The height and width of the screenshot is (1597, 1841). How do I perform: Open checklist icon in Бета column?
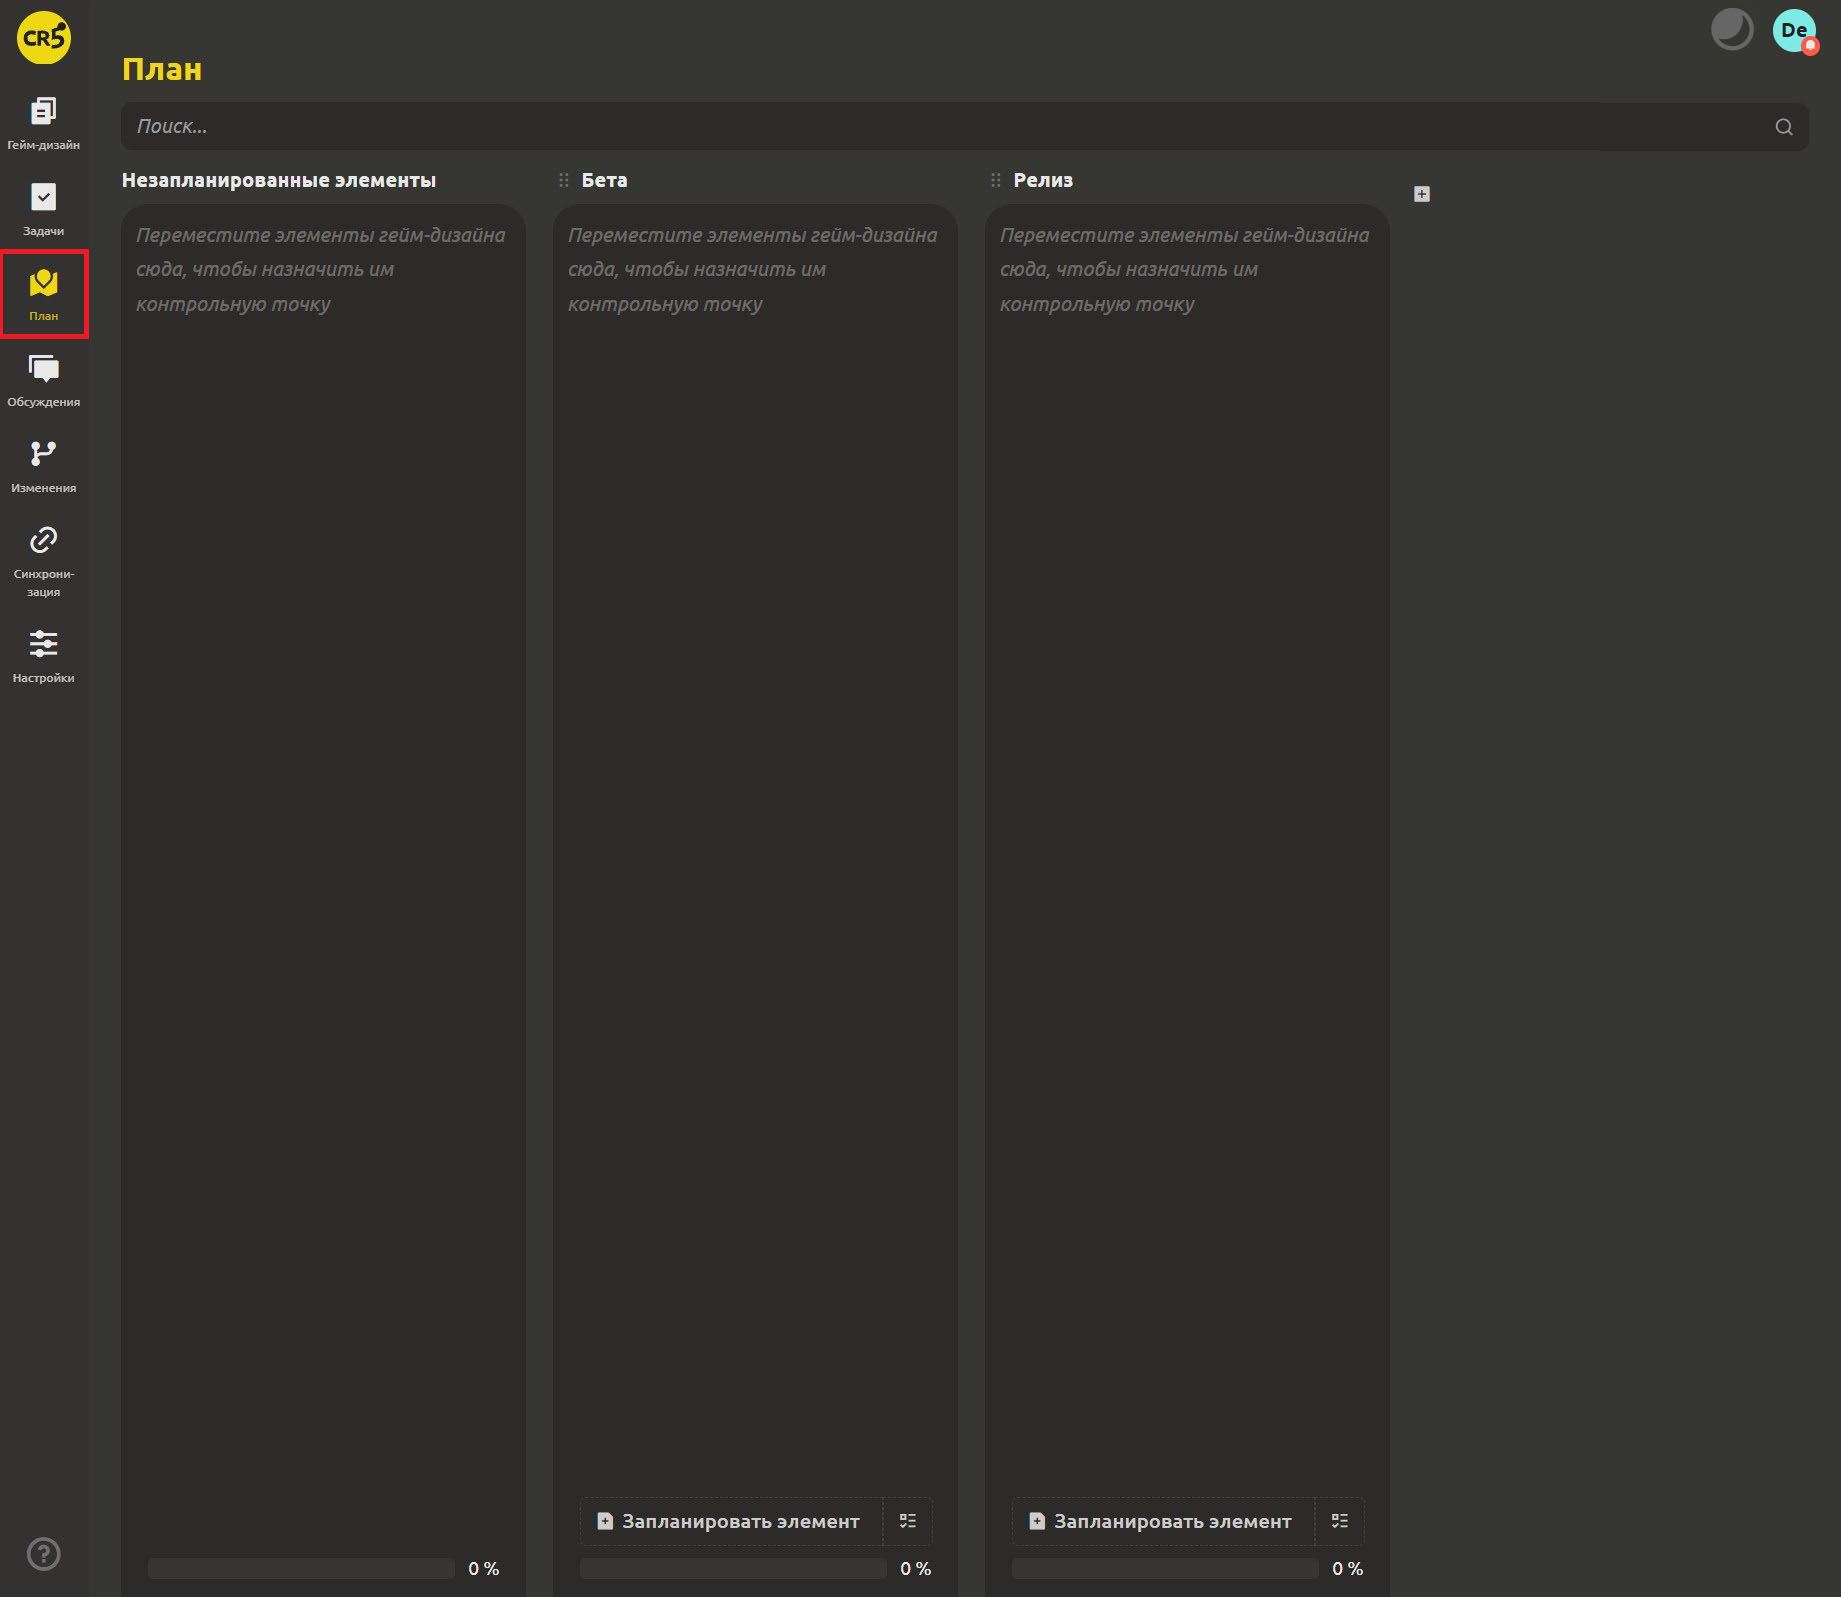point(908,1521)
